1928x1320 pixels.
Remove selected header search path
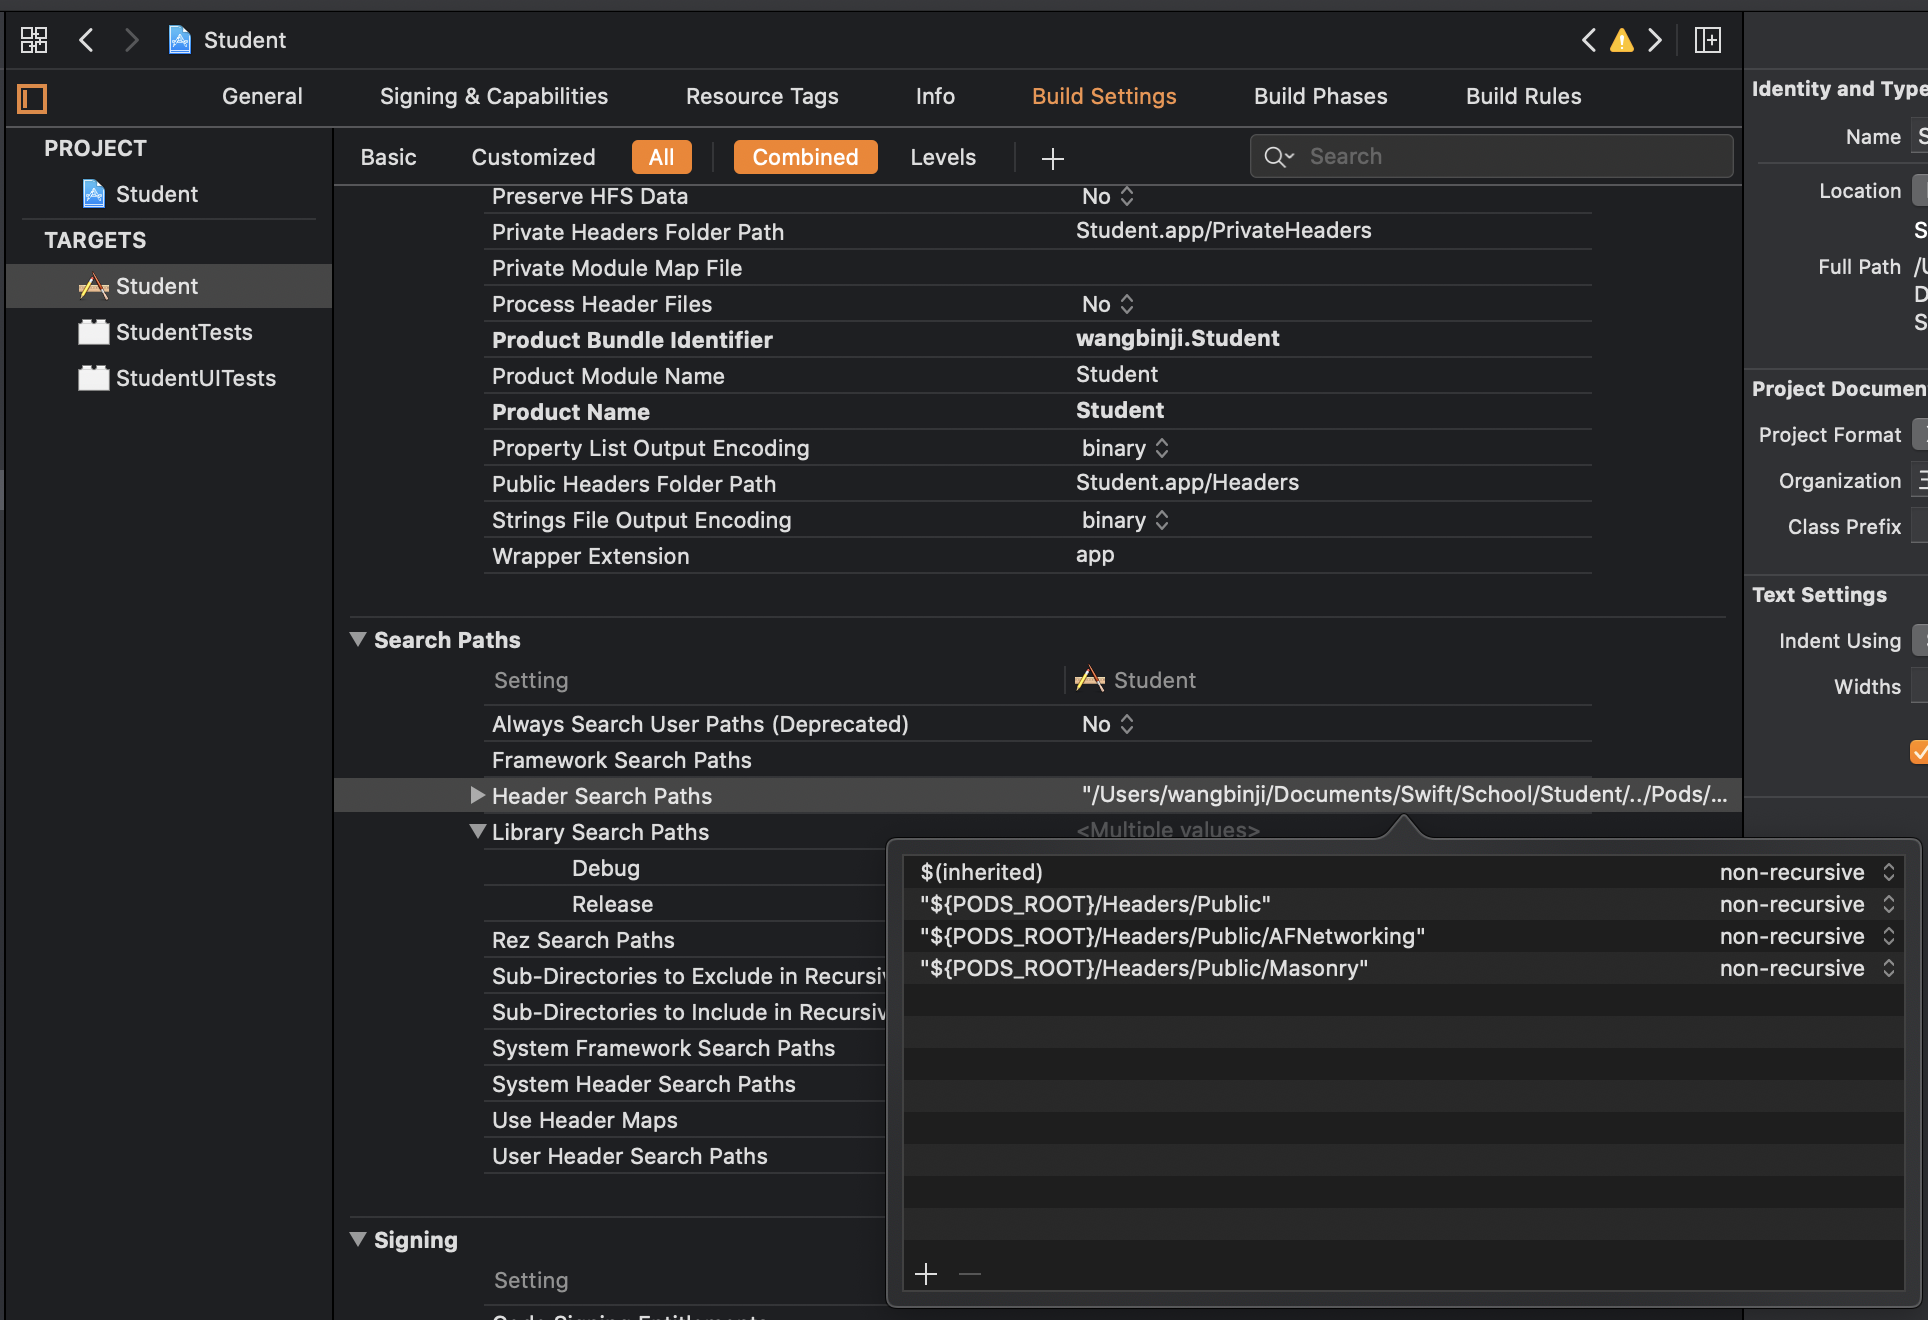970,1274
